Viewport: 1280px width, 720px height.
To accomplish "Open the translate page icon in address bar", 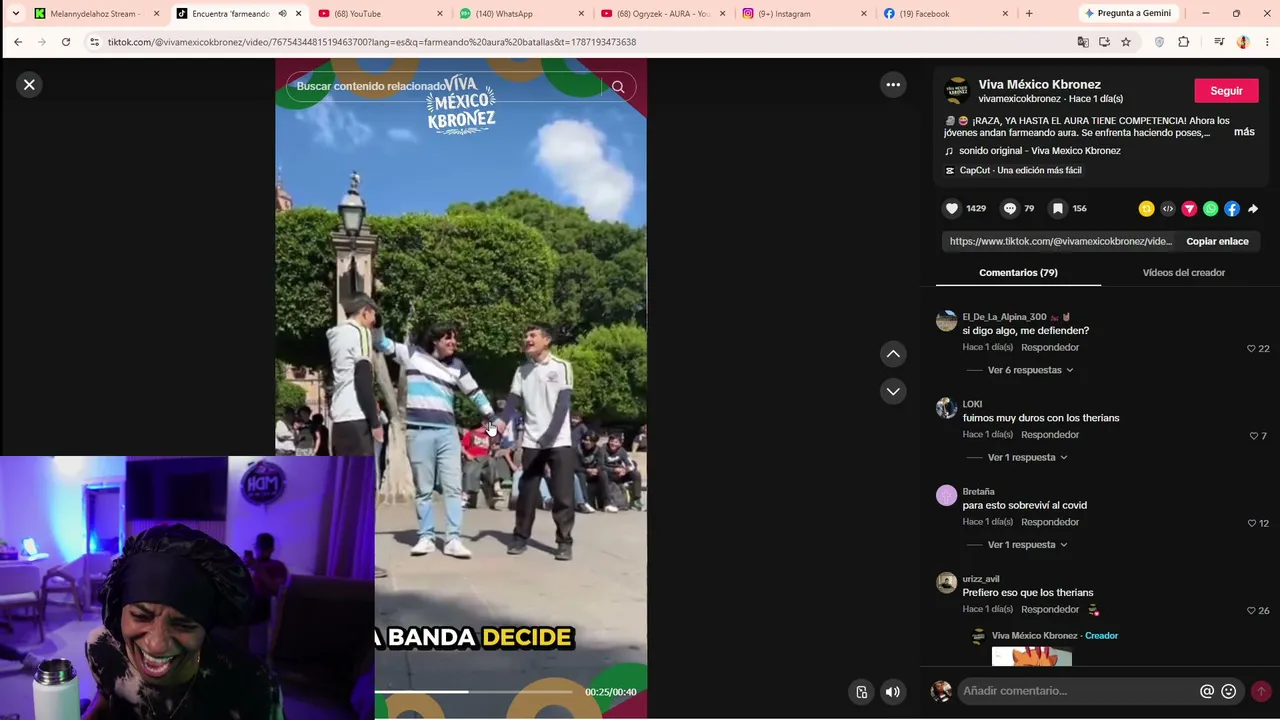I will 1083,42.
